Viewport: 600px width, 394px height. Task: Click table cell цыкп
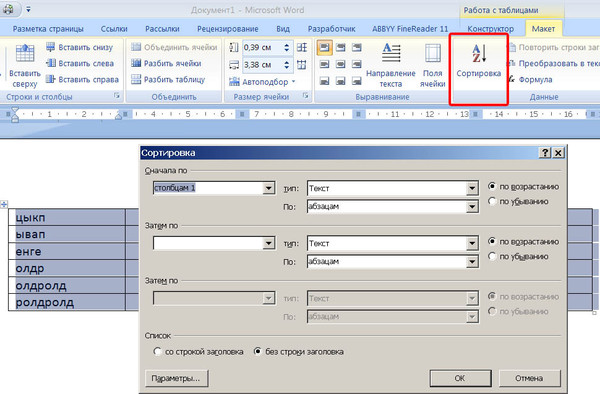(67, 217)
